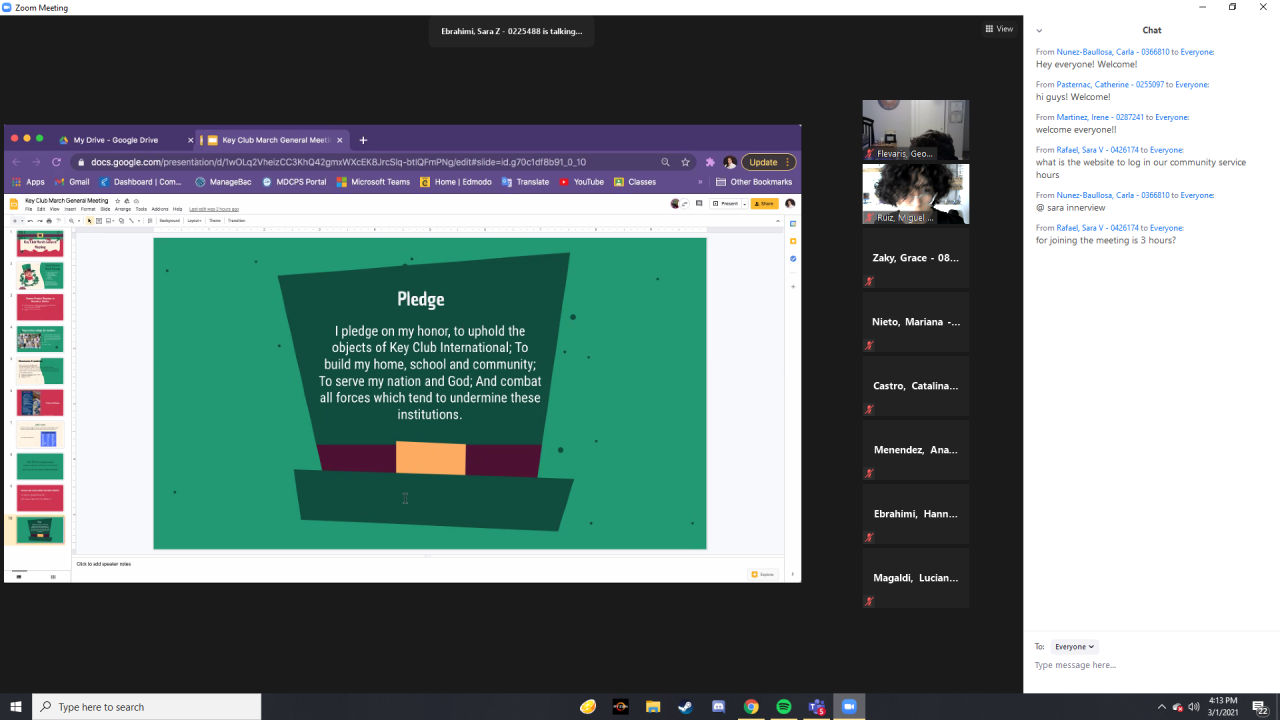Open File Explorer from the taskbar
The height and width of the screenshot is (720, 1280).
(652, 707)
